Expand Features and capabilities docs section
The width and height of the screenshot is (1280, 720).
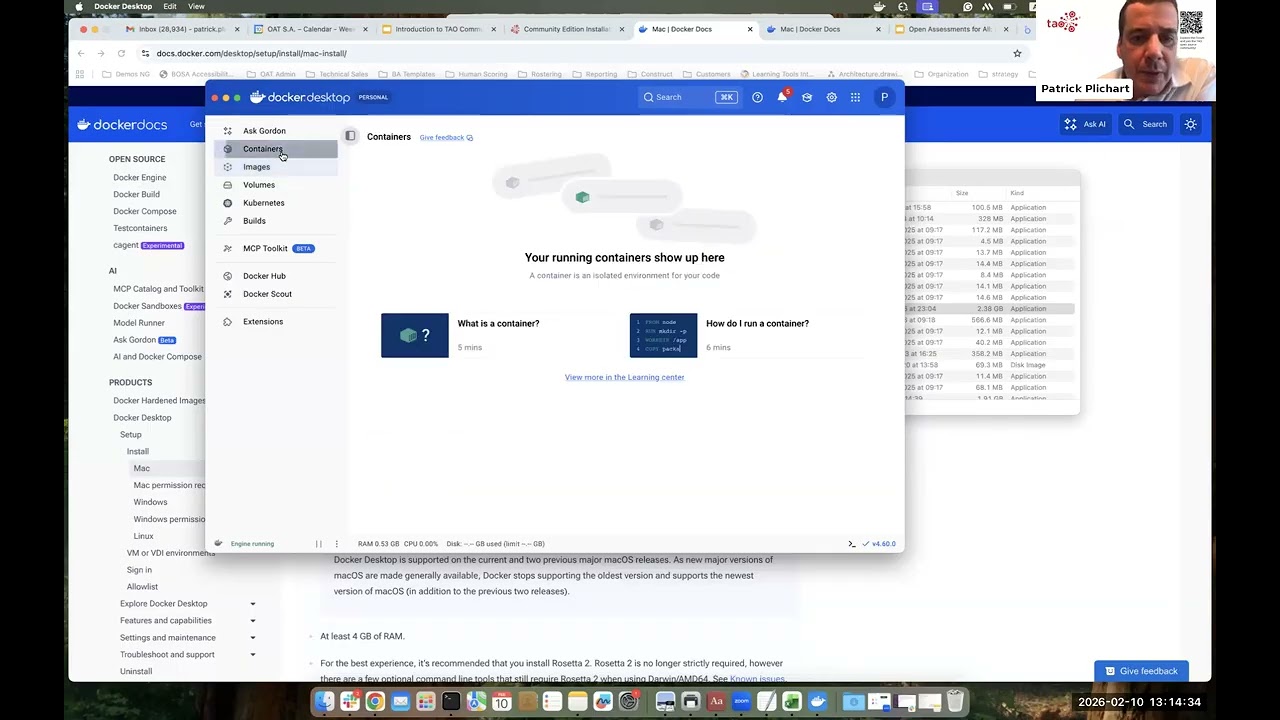click(252, 621)
